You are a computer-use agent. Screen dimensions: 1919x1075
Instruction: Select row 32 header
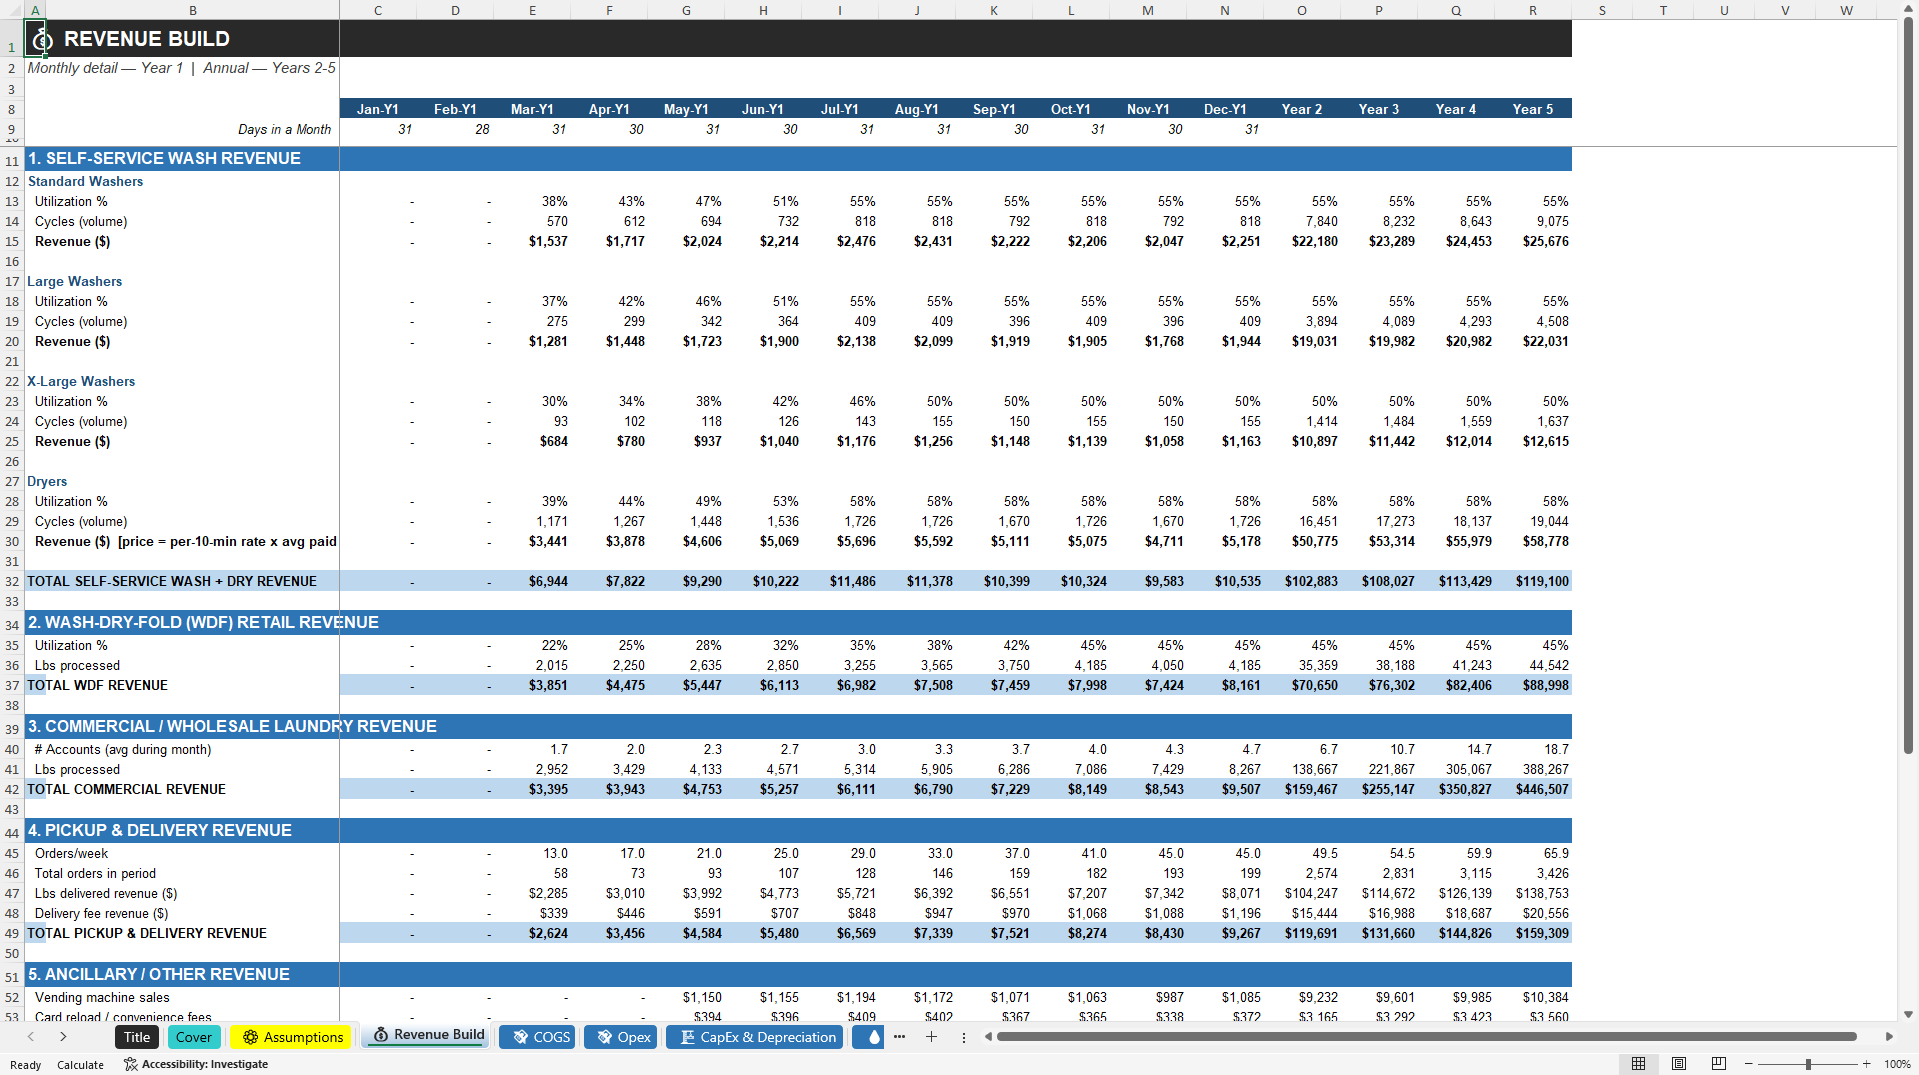coord(12,581)
